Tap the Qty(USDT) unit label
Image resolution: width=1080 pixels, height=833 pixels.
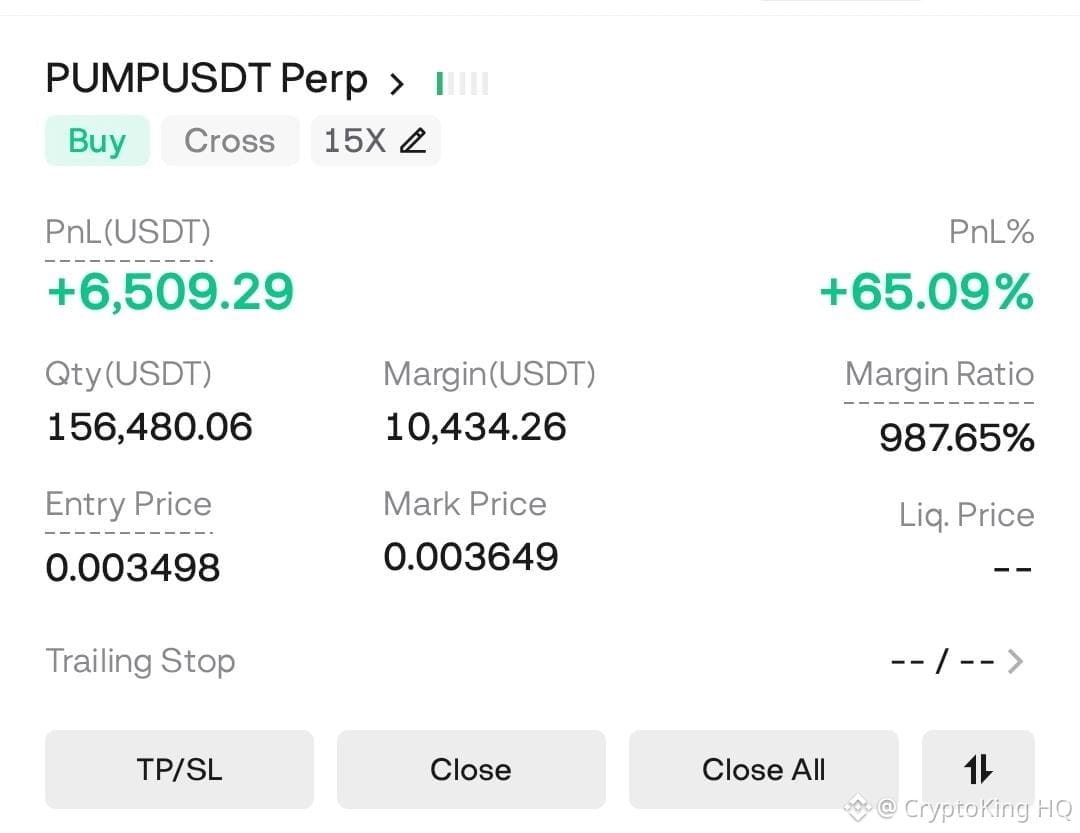click(128, 374)
